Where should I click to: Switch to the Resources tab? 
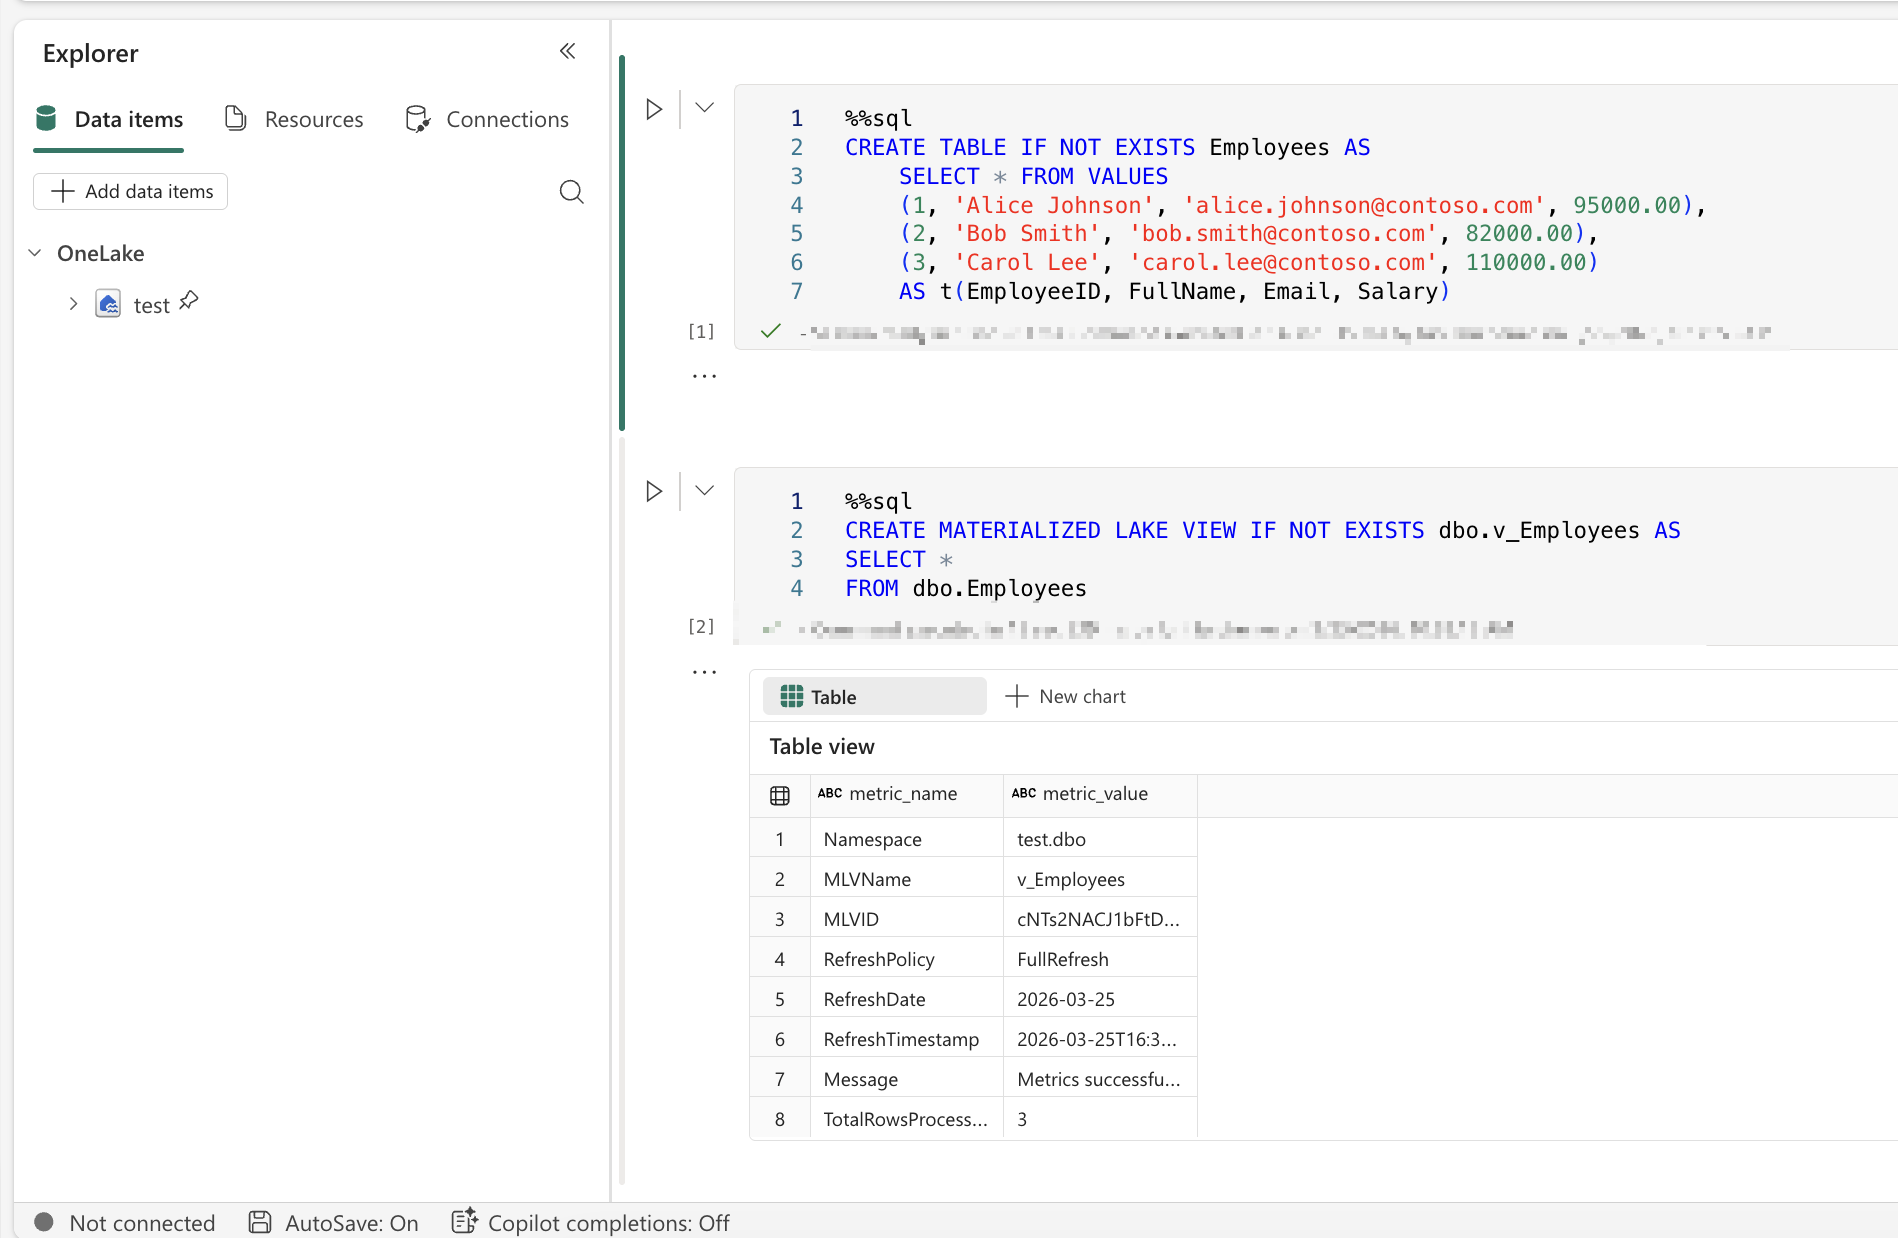[x=294, y=119]
